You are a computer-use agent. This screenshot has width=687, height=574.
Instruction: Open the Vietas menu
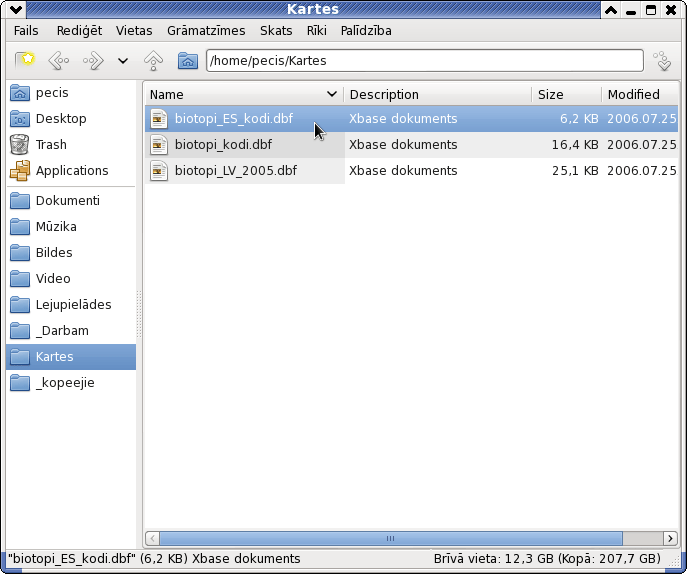coord(134,31)
